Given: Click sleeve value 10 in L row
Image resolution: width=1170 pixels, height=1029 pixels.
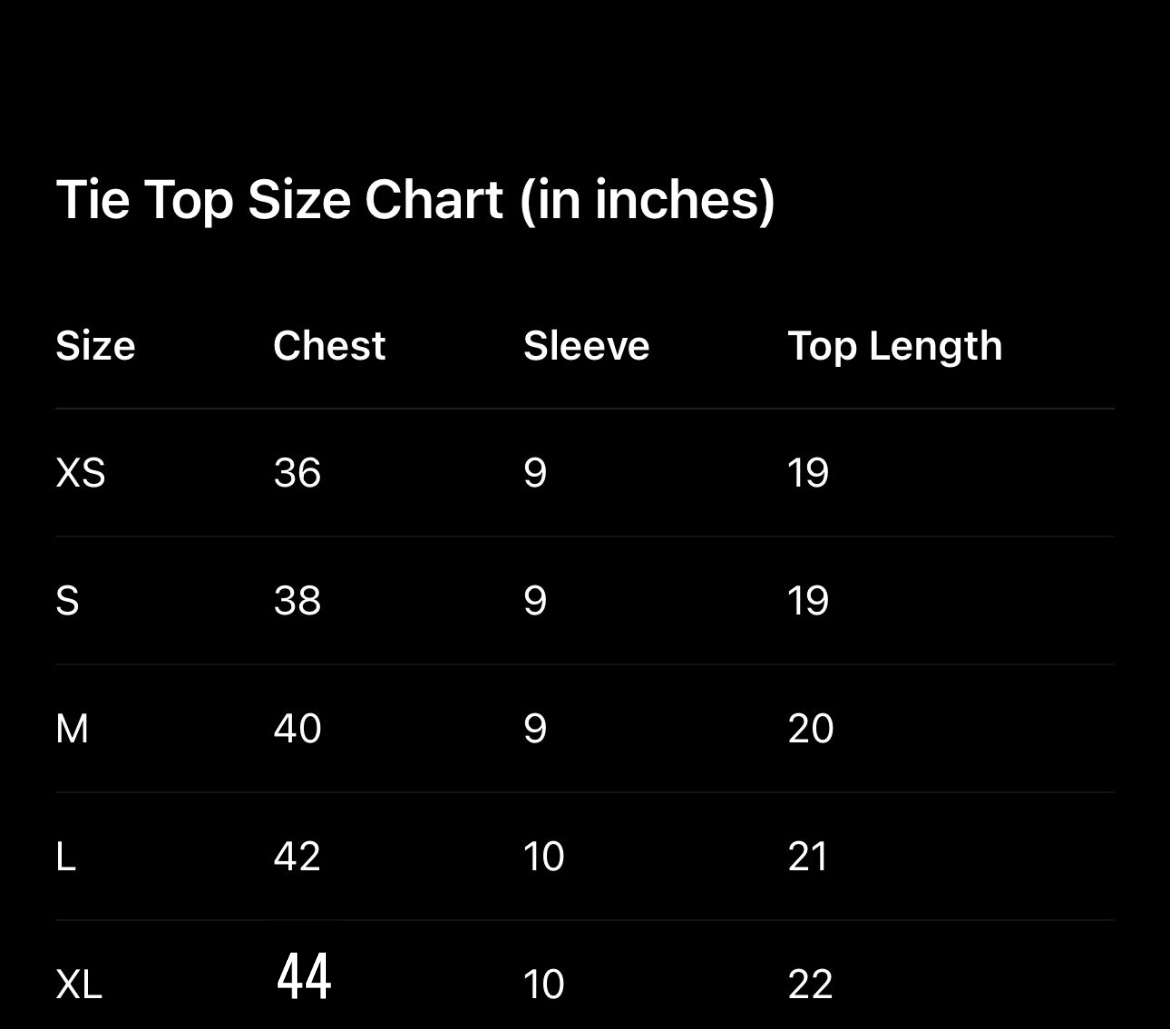Looking at the screenshot, I should click(543, 857).
